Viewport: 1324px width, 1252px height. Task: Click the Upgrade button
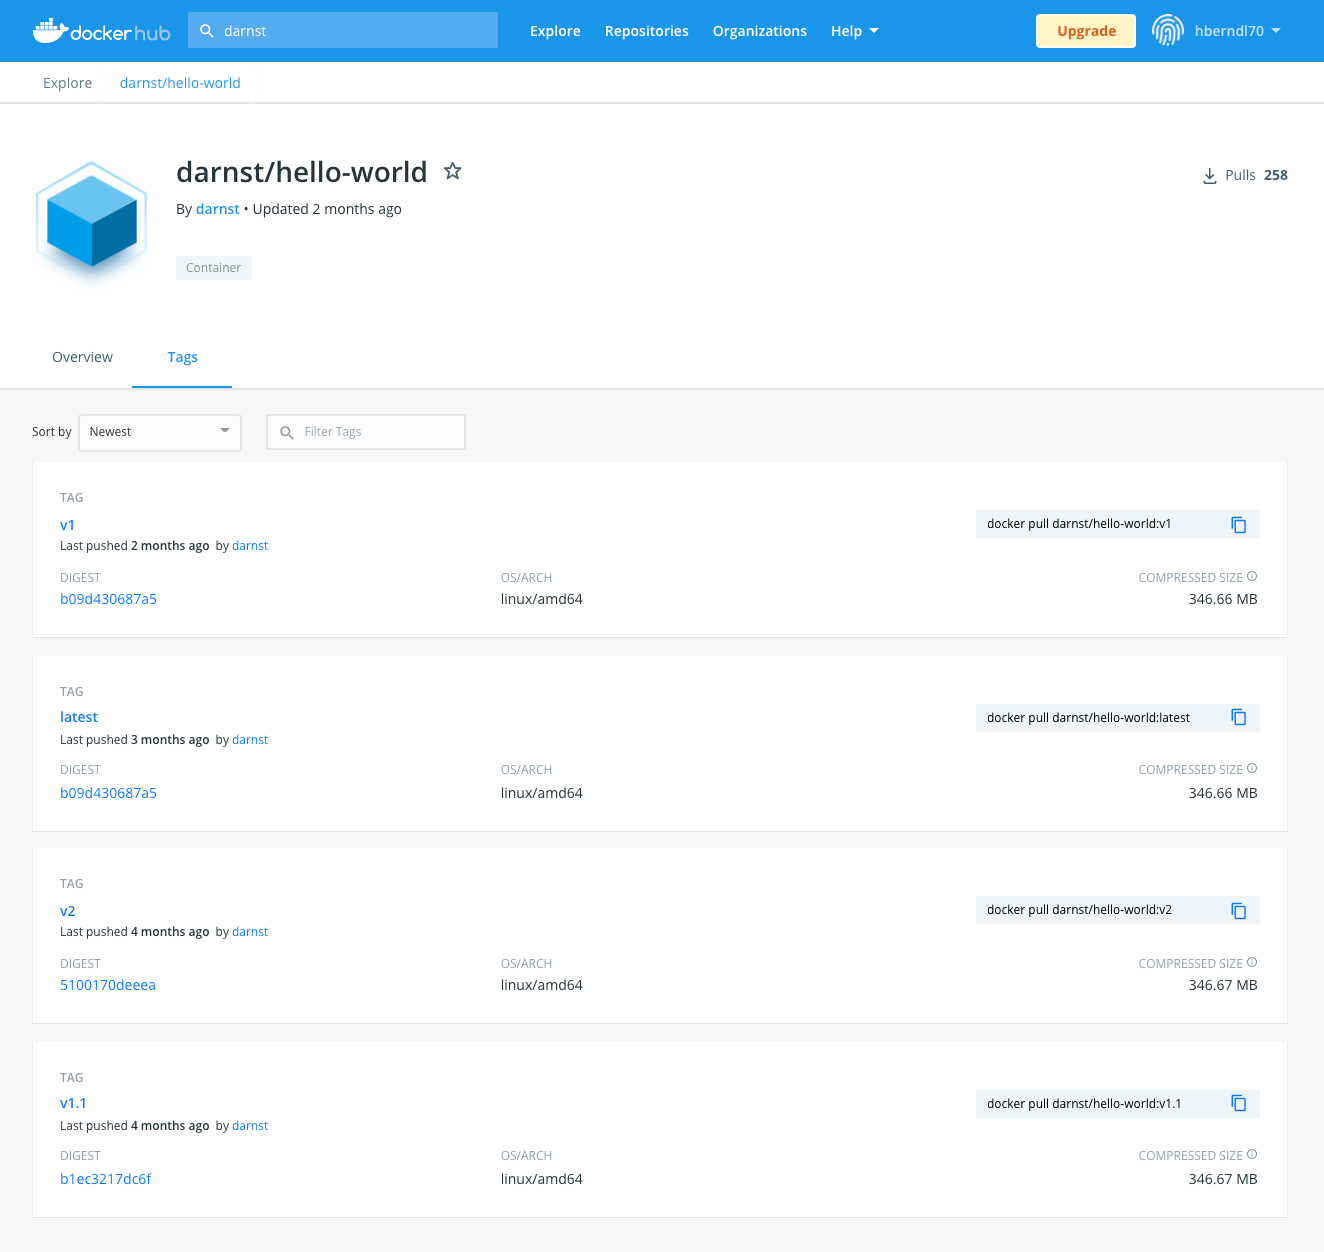pyautogui.click(x=1085, y=31)
